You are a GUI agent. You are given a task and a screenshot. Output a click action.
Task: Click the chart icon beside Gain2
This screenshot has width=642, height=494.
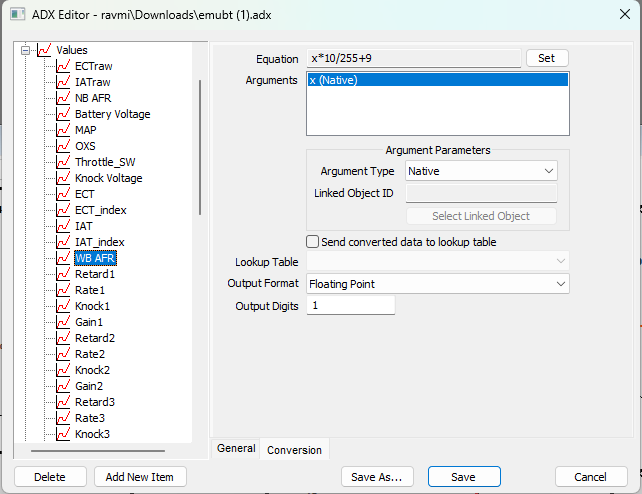coord(64,386)
